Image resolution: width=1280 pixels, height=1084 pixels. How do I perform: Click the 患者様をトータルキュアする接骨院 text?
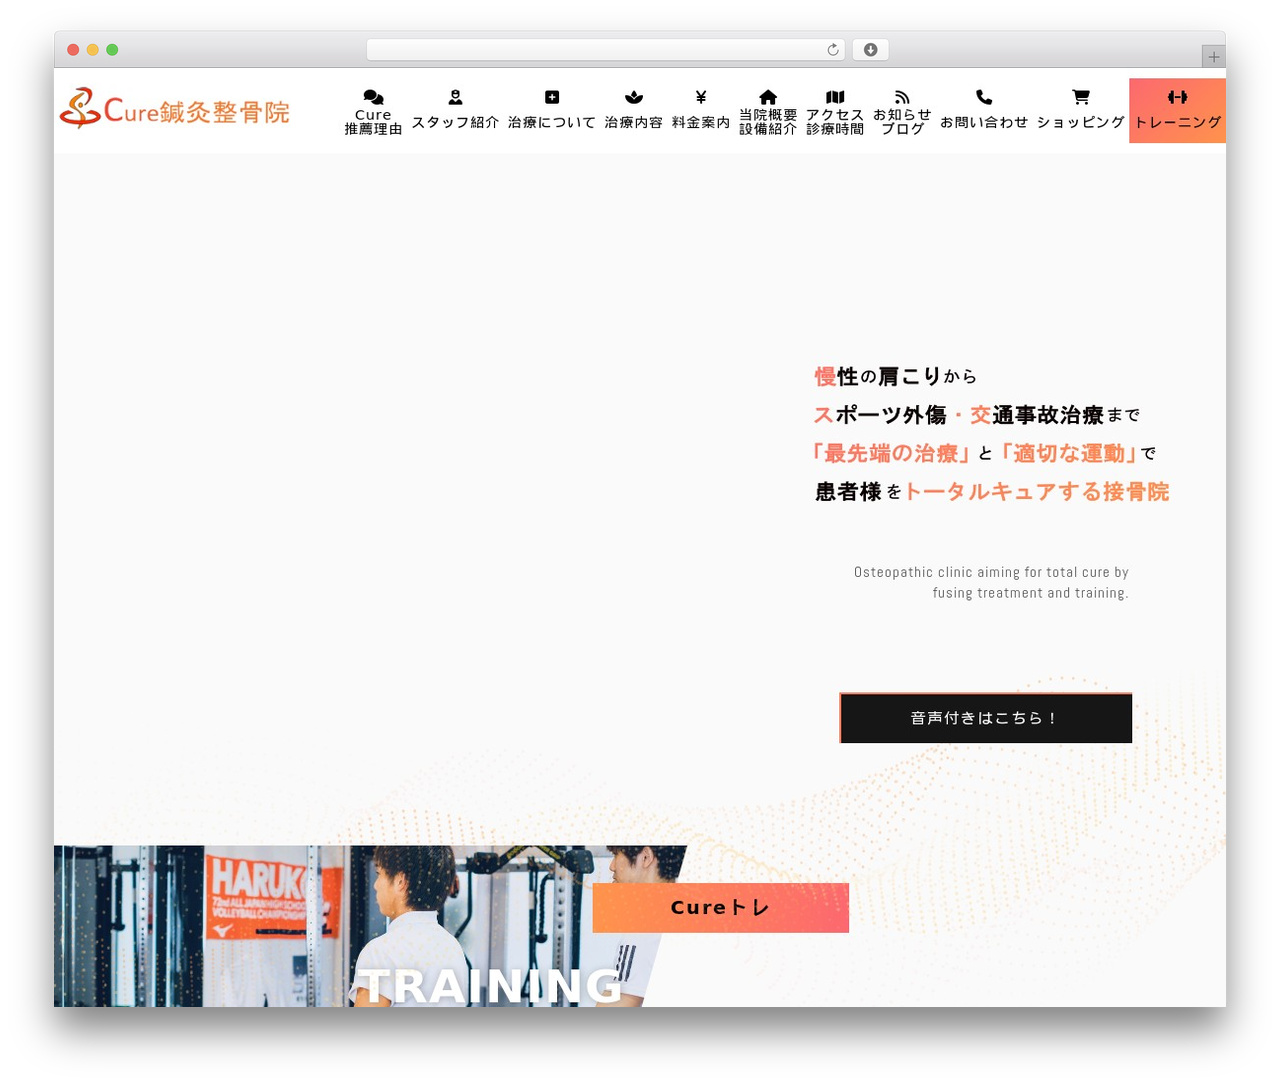tap(992, 492)
